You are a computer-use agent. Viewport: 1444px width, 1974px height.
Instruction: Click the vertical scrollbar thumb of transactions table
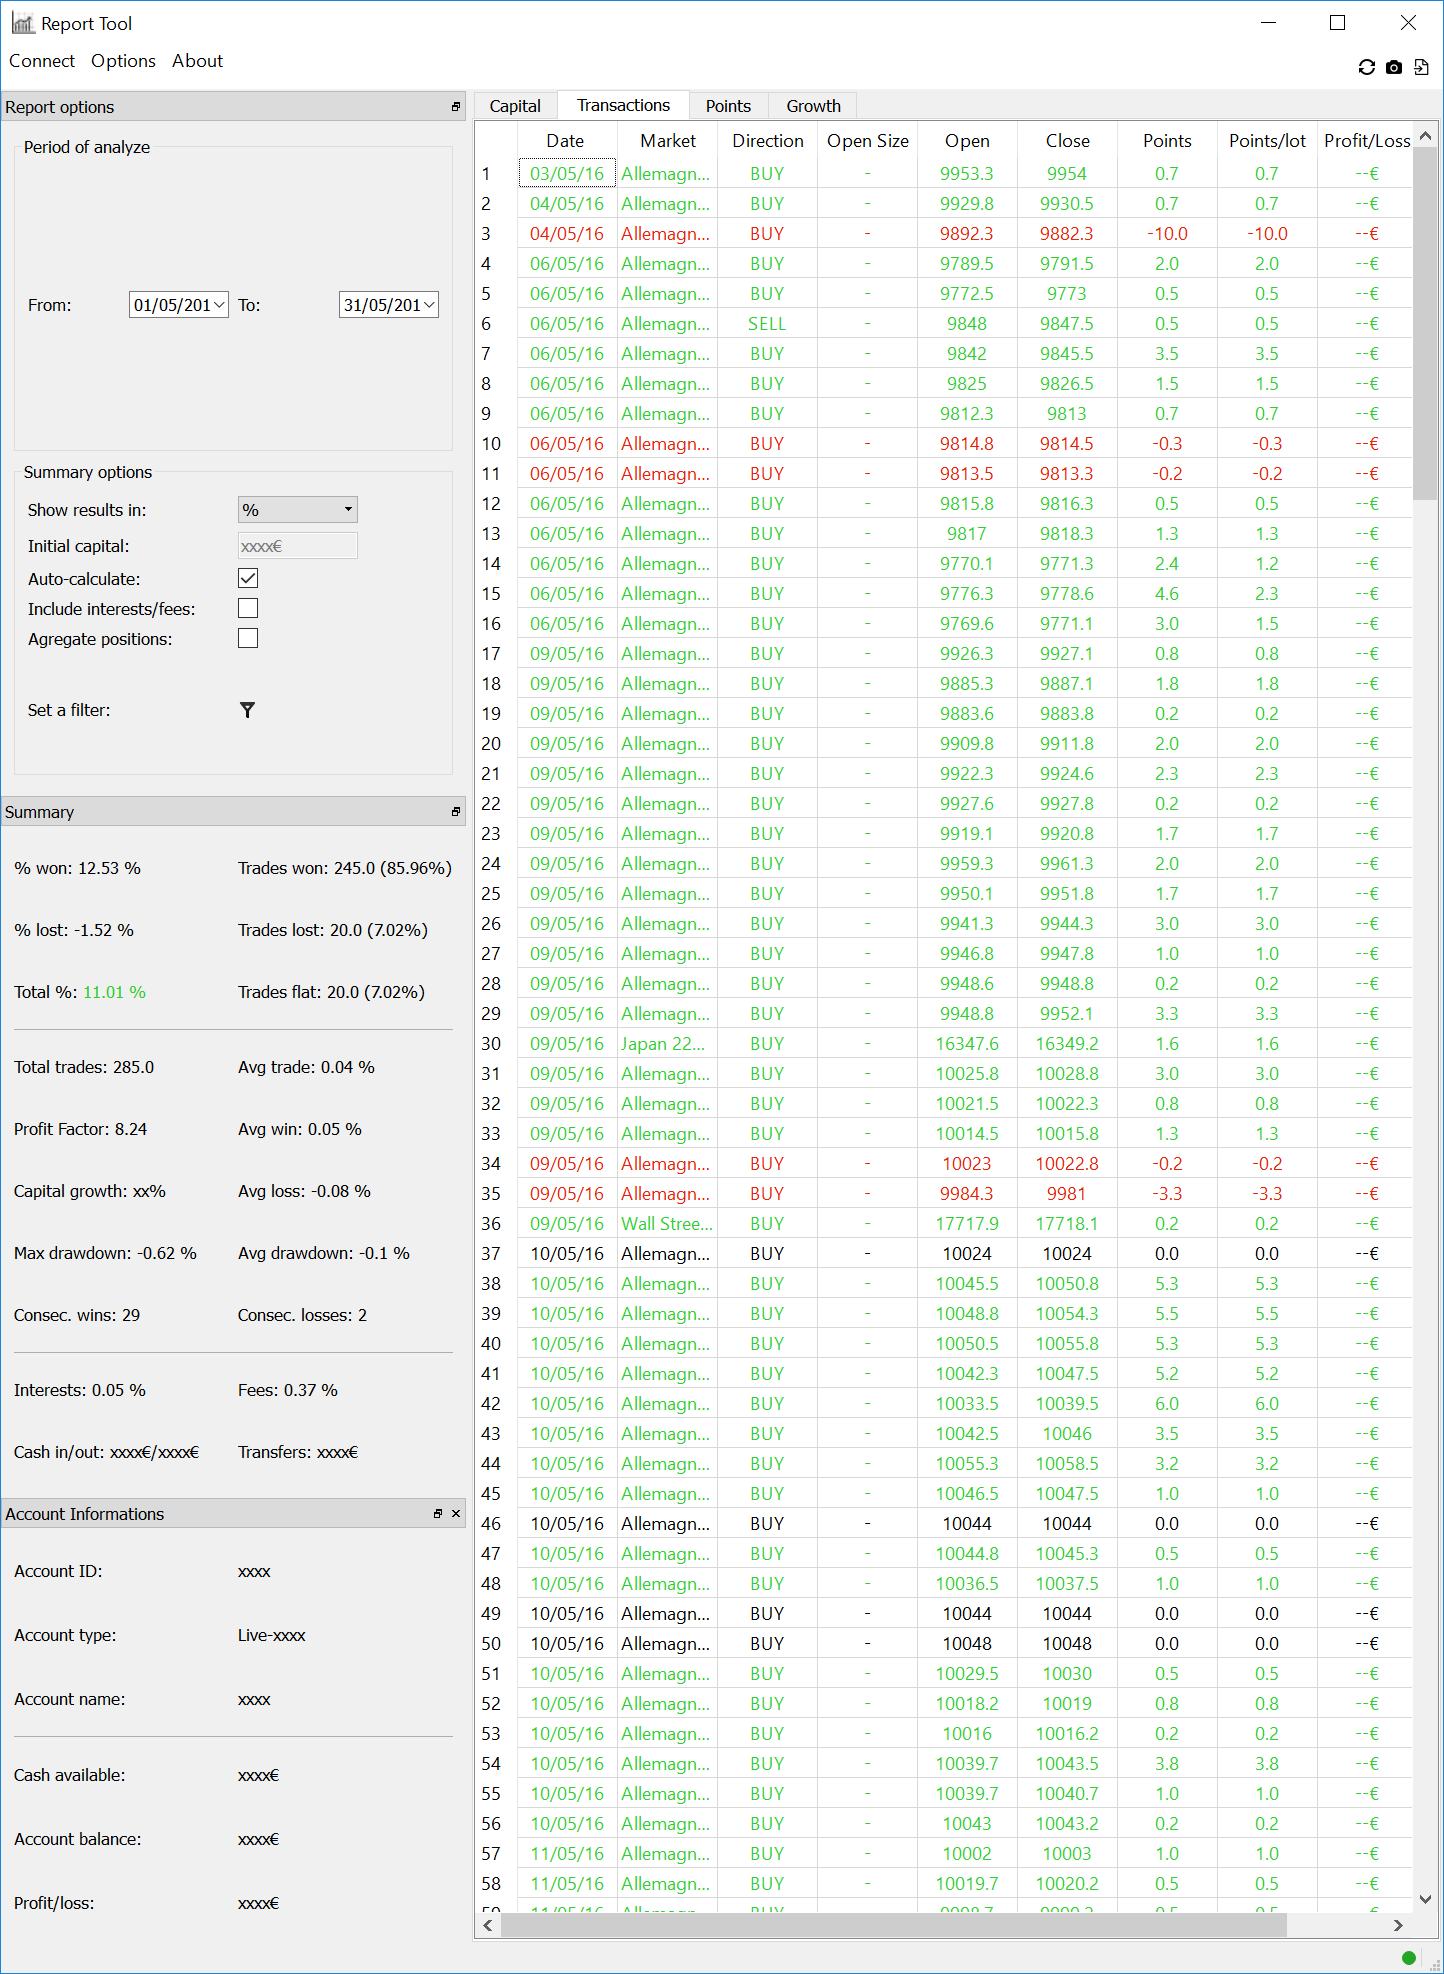[x=1425, y=324]
